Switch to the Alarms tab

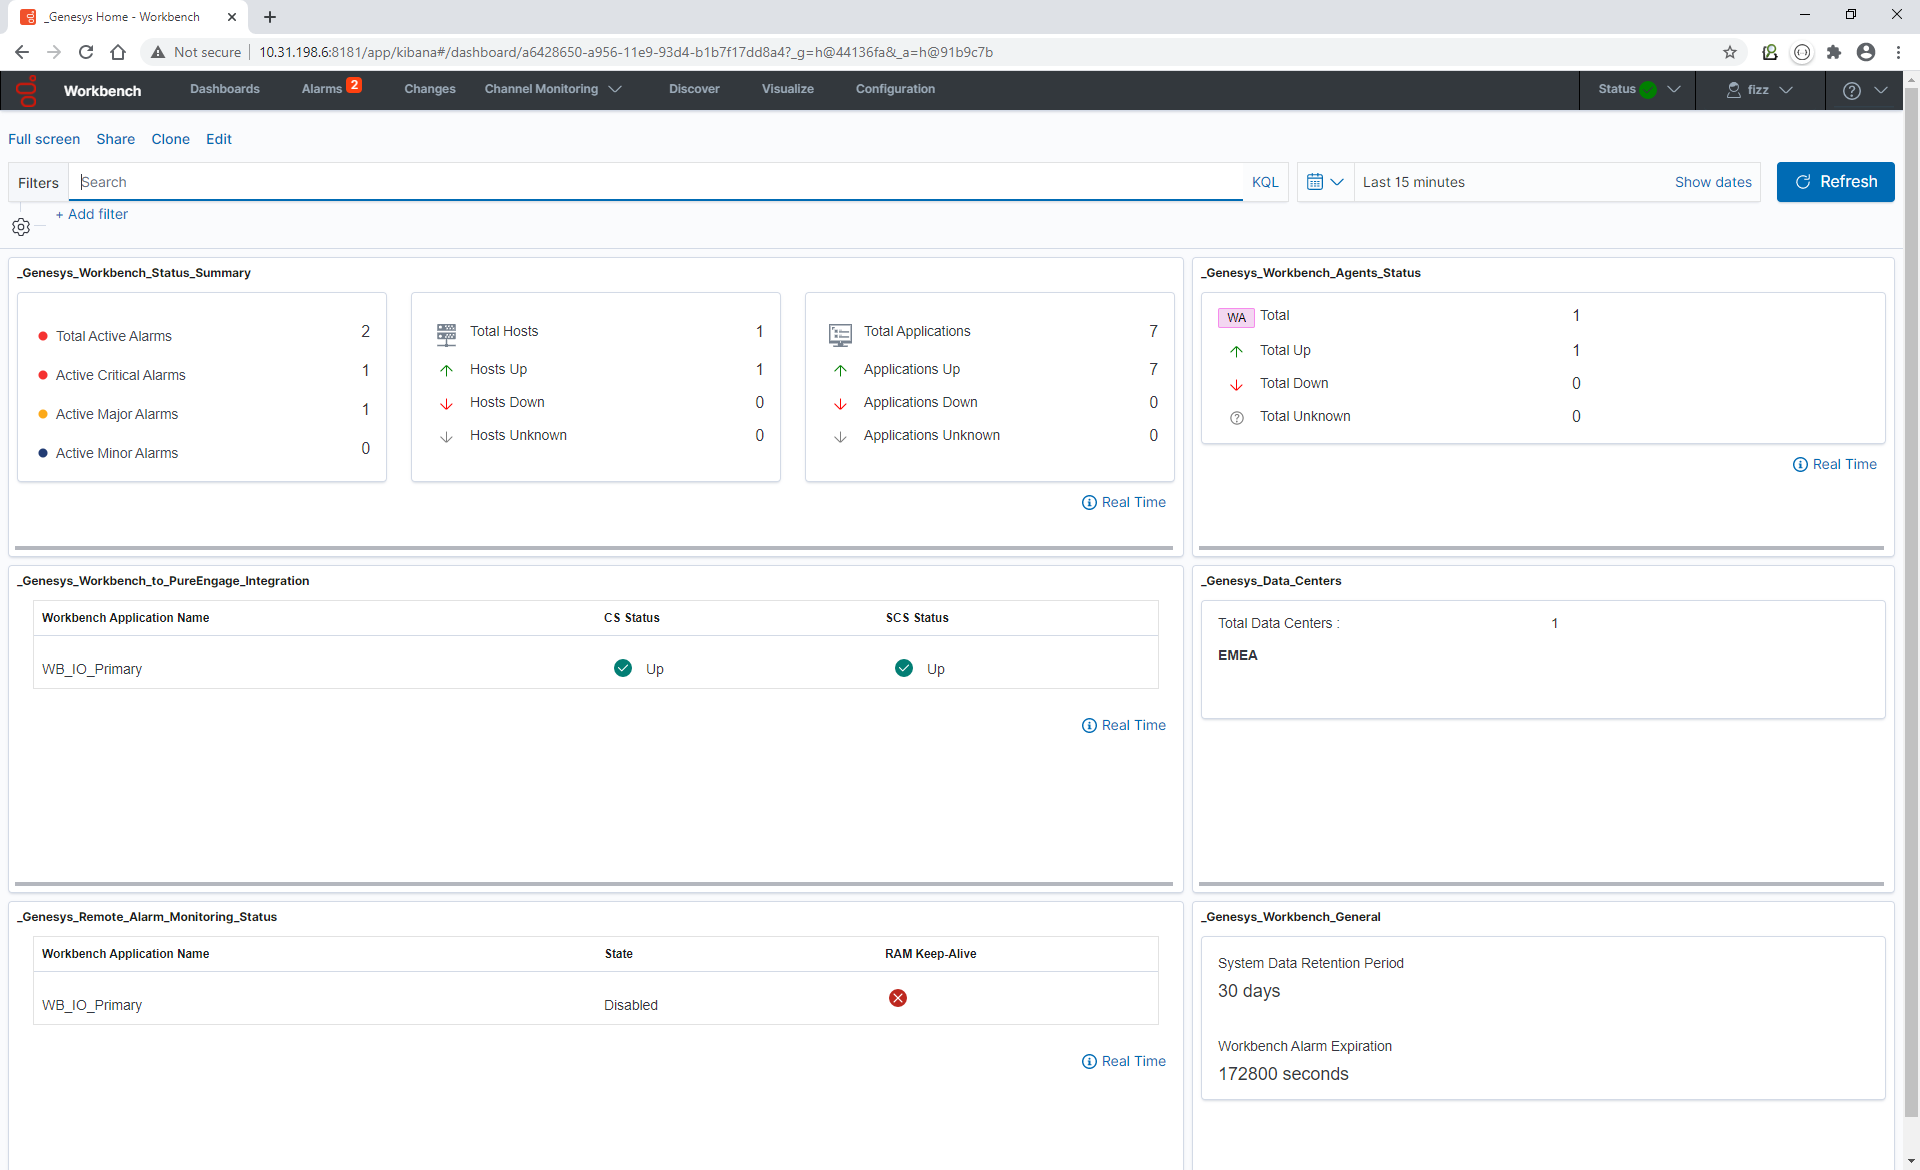point(323,88)
